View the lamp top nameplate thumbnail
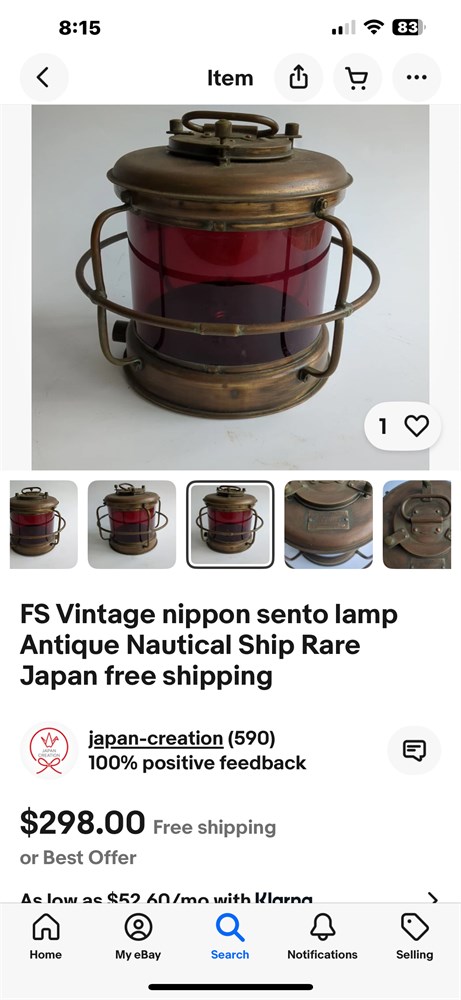461x1000 pixels. tap(328, 524)
